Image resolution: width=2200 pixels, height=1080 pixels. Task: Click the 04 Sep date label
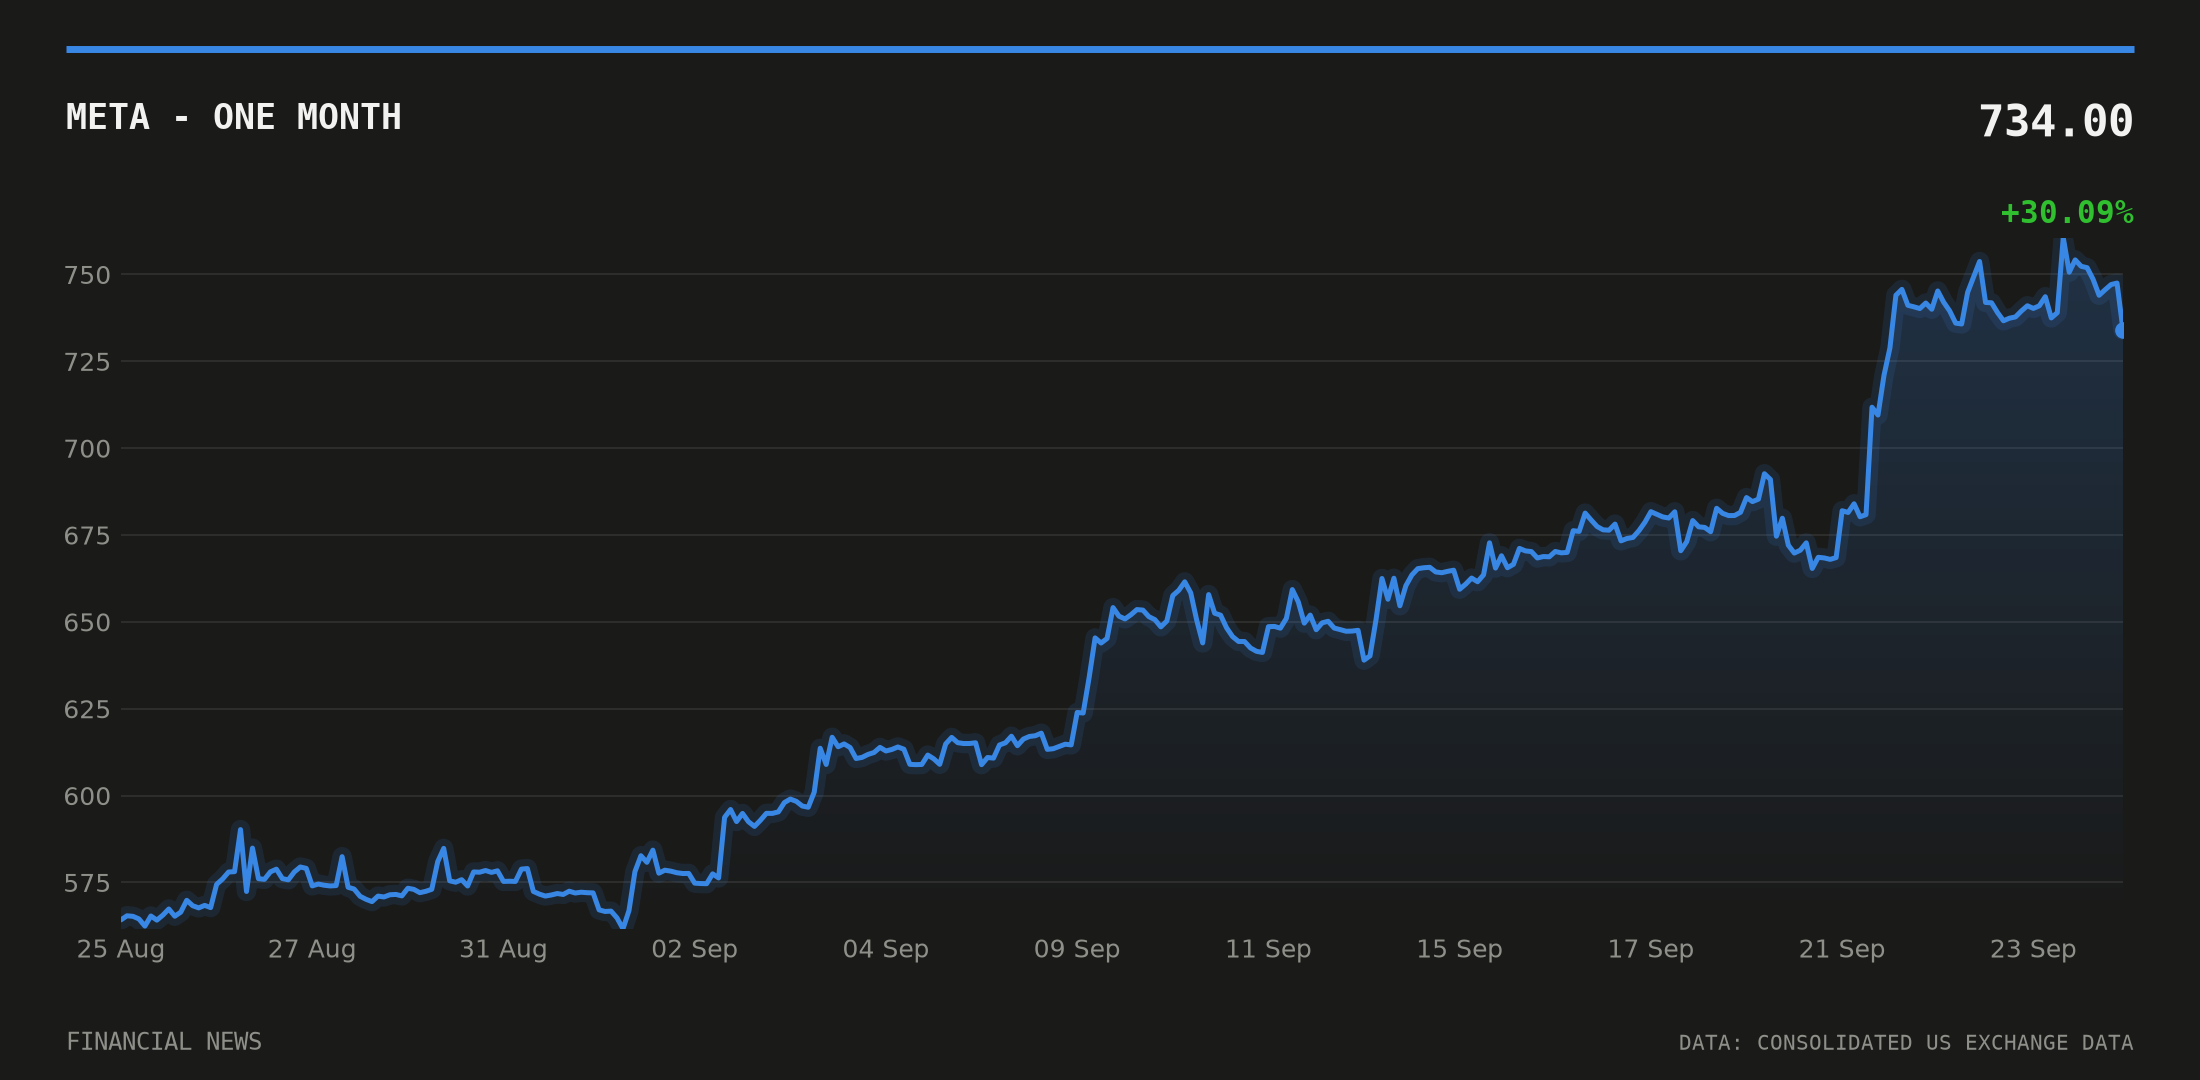pyautogui.click(x=886, y=949)
